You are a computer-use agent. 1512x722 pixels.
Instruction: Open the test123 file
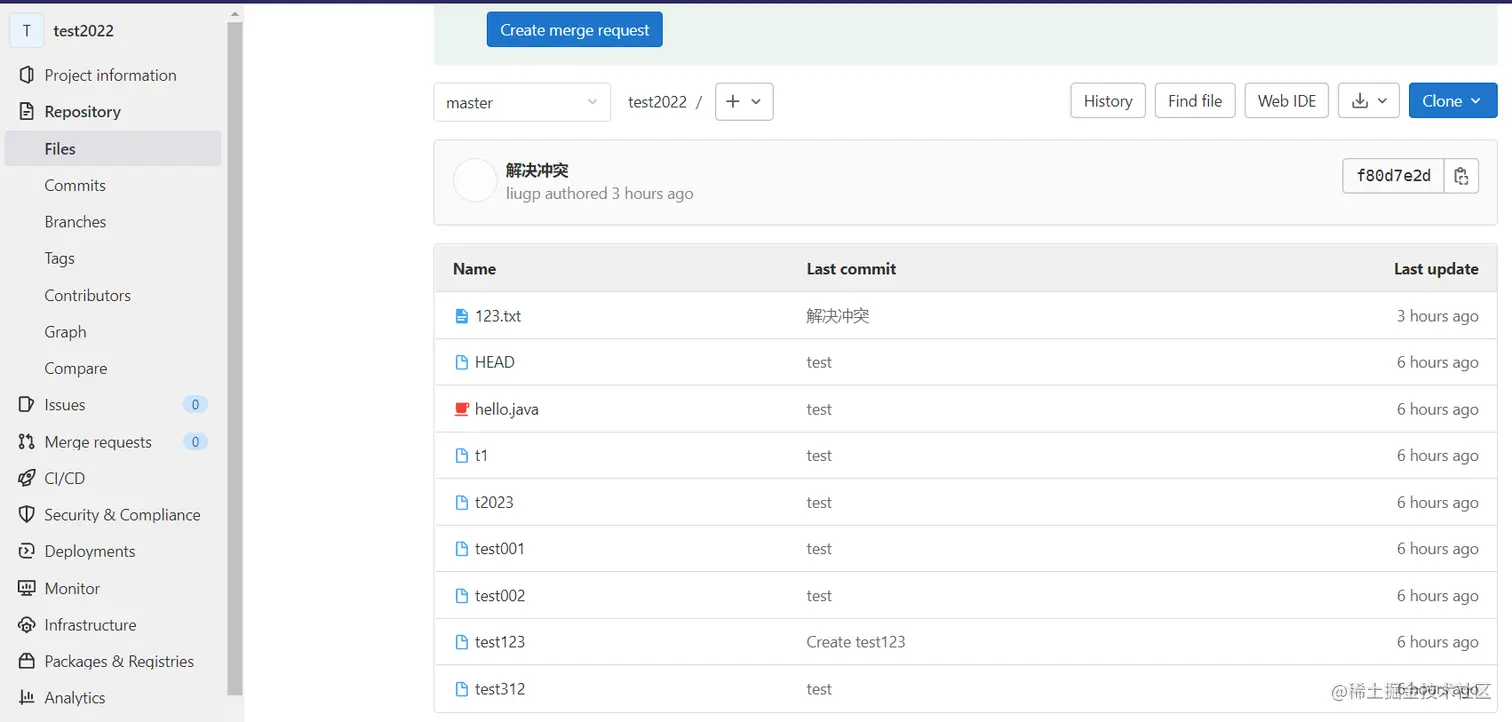[x=500, y=642]
